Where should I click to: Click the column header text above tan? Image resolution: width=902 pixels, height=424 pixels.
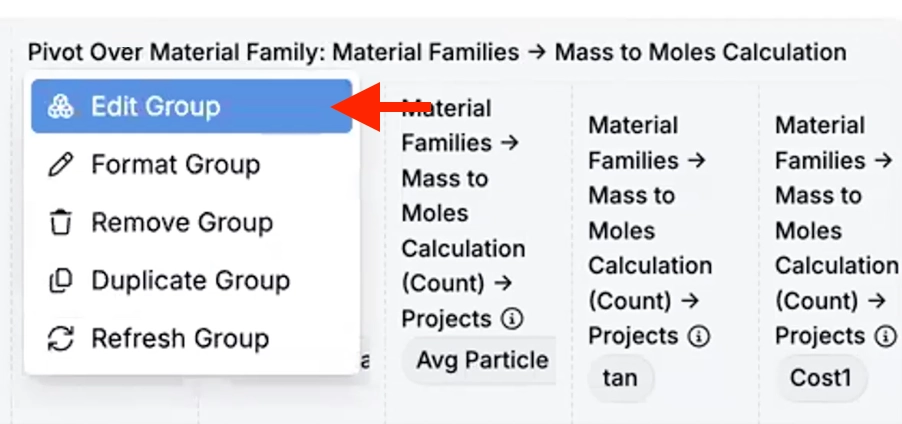[649, 230]
